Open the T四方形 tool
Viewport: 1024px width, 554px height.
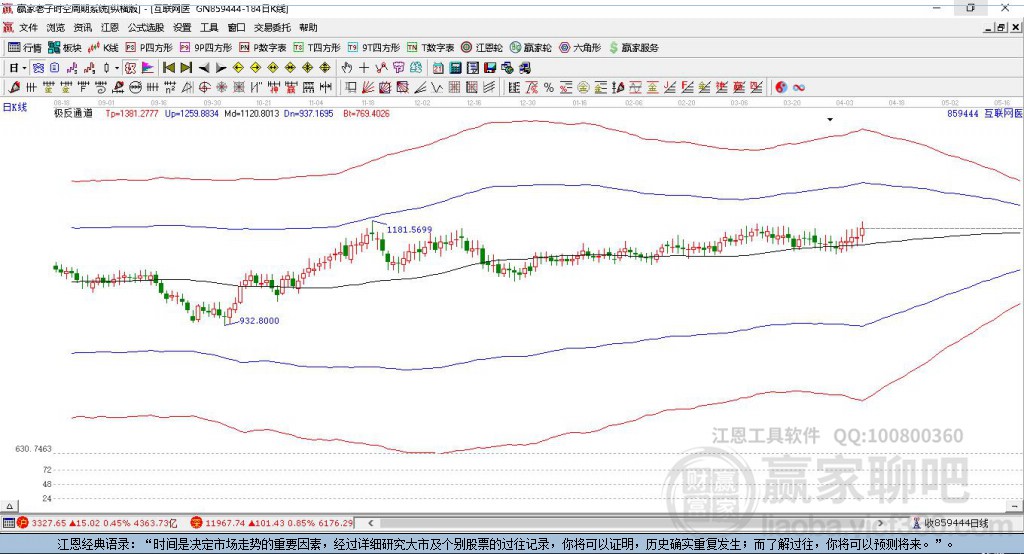click(x=317, y=48)
